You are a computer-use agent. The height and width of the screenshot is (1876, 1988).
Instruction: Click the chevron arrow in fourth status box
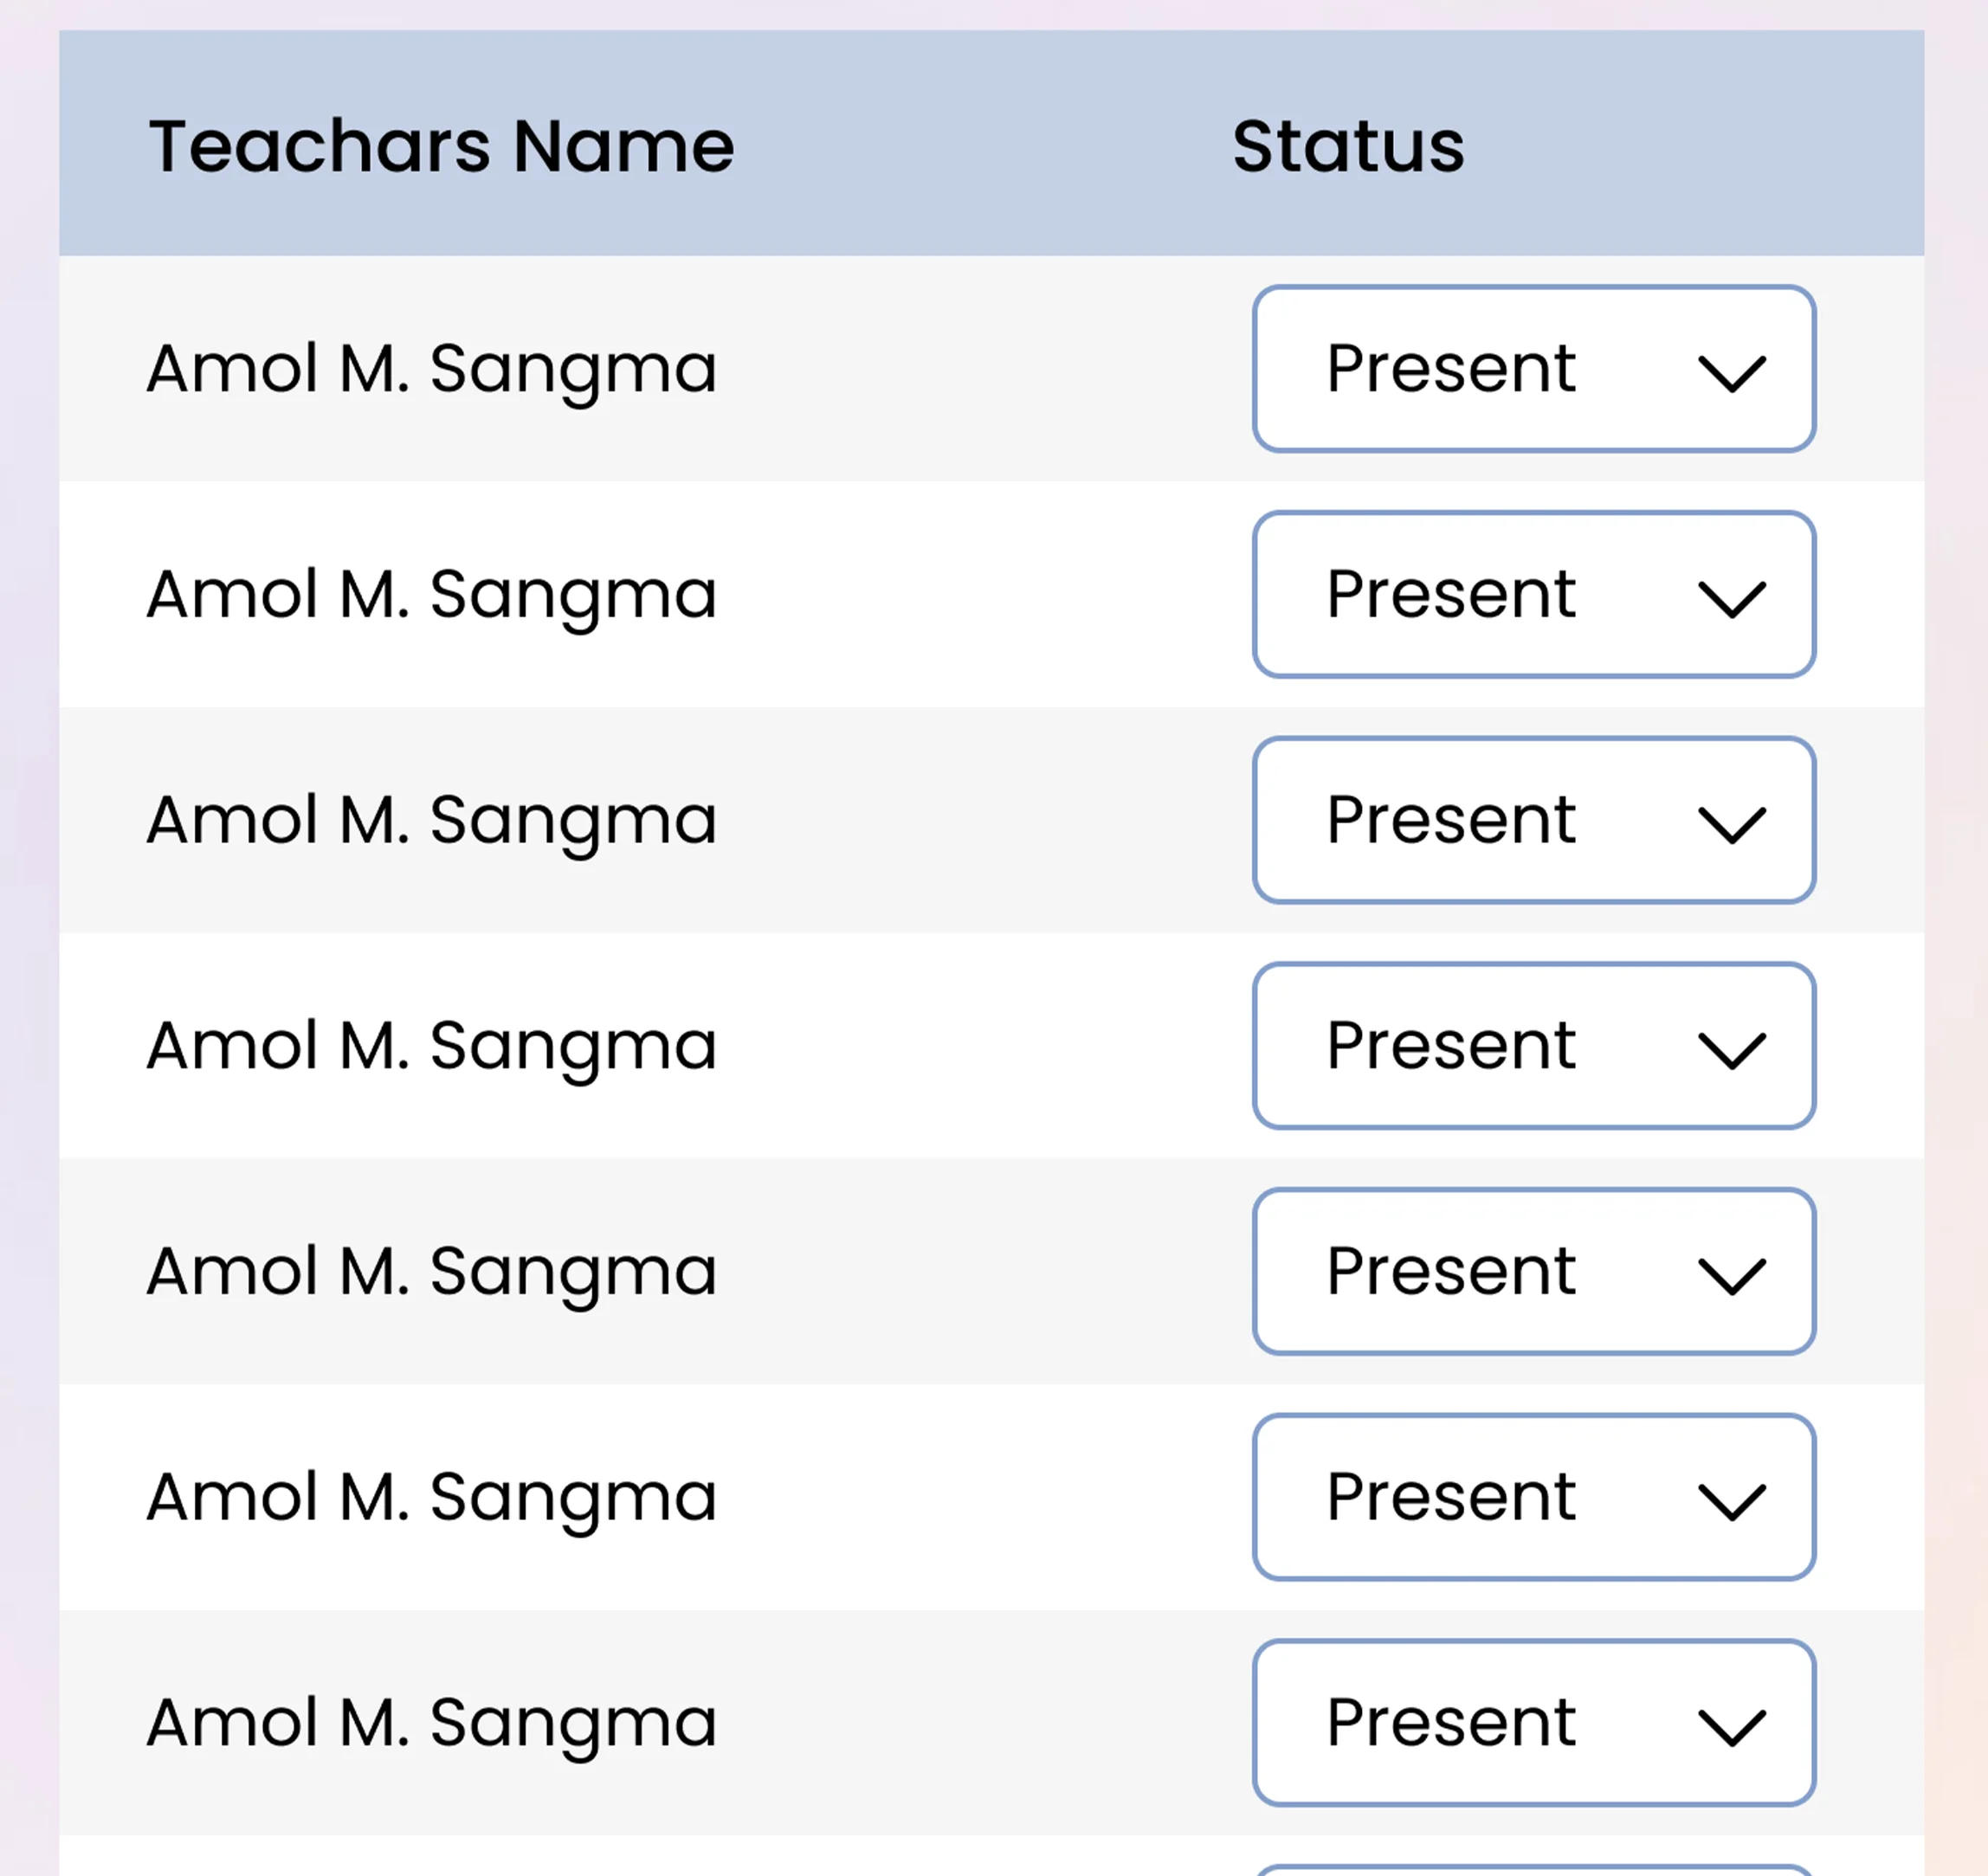pyautogui.click(x=1732, y=1051)
